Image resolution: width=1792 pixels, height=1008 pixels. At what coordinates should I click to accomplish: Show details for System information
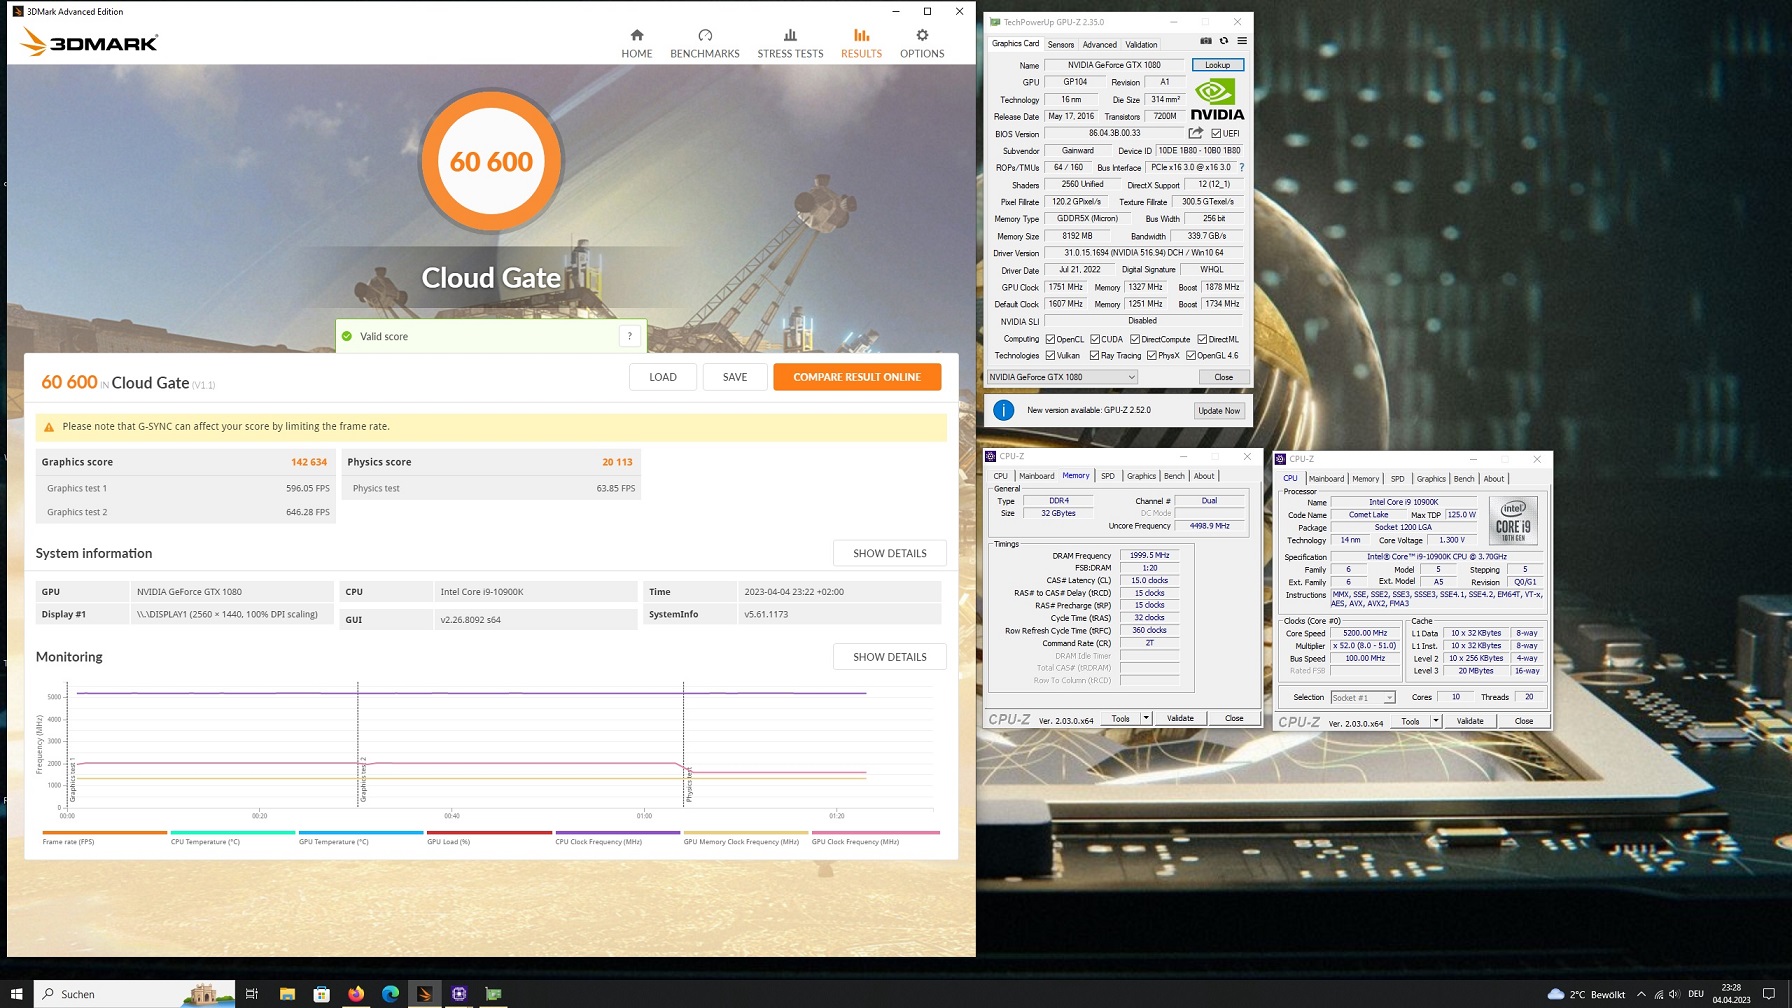tap(889, 553)
